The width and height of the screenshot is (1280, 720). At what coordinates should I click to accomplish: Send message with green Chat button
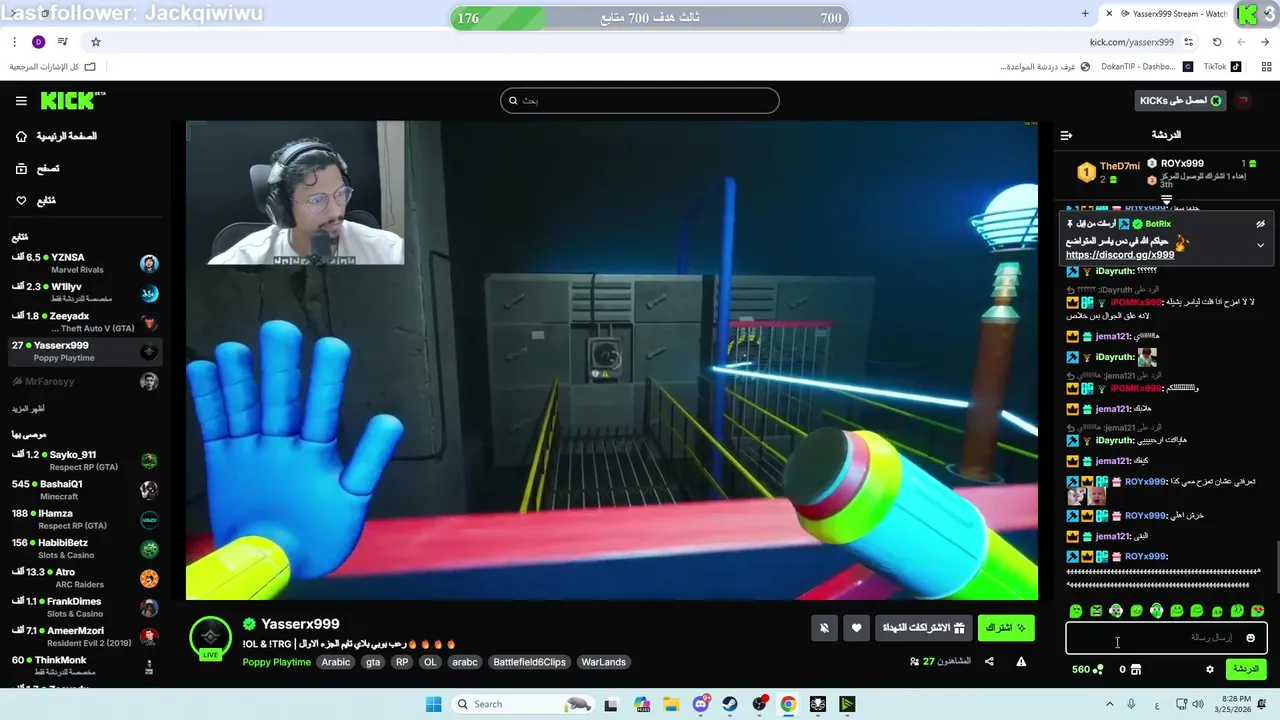[x=1245, y=669]
